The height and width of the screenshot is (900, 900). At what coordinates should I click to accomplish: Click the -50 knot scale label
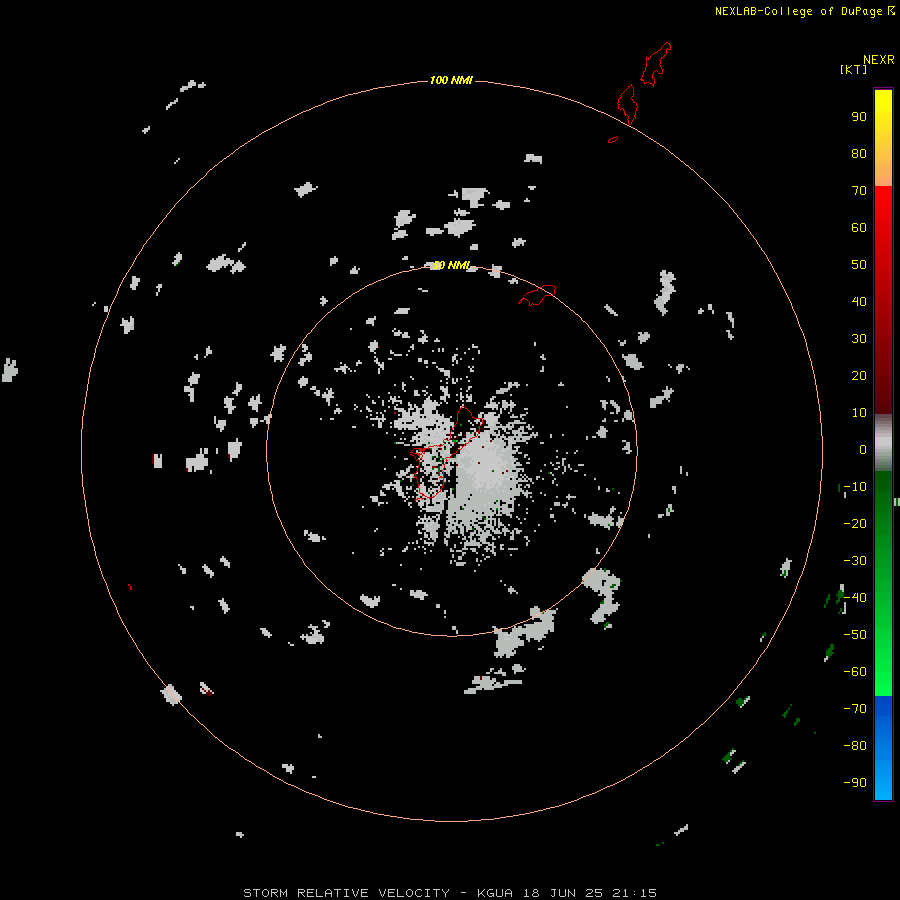pyautogui.click(x=855, y=634)
